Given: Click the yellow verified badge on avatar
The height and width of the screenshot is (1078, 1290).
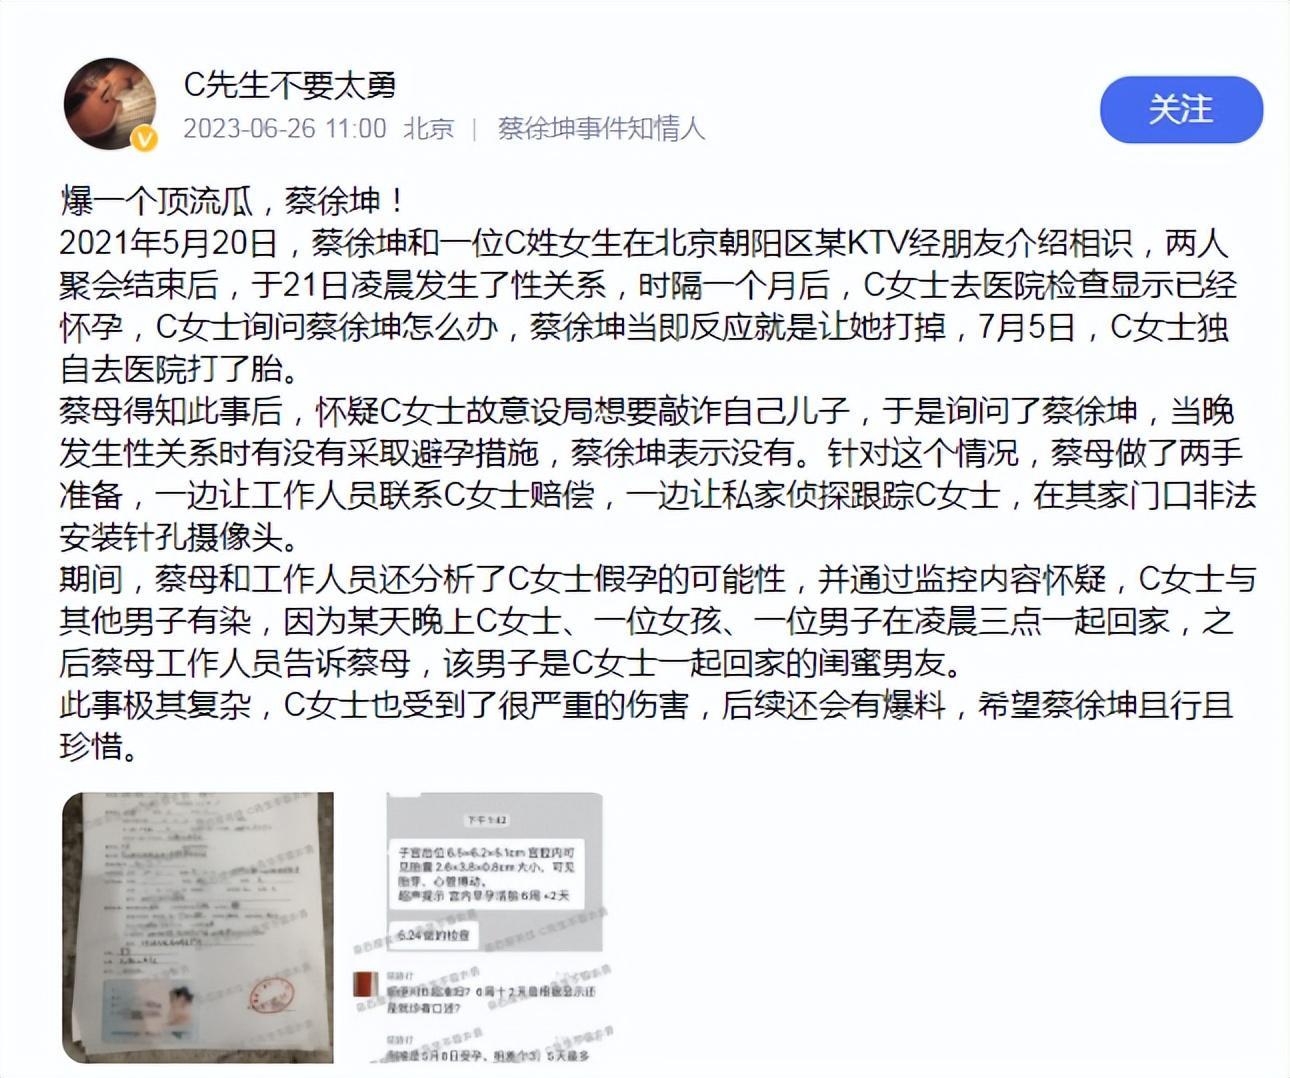Looking at the screenshot, I should click(146, 139).
